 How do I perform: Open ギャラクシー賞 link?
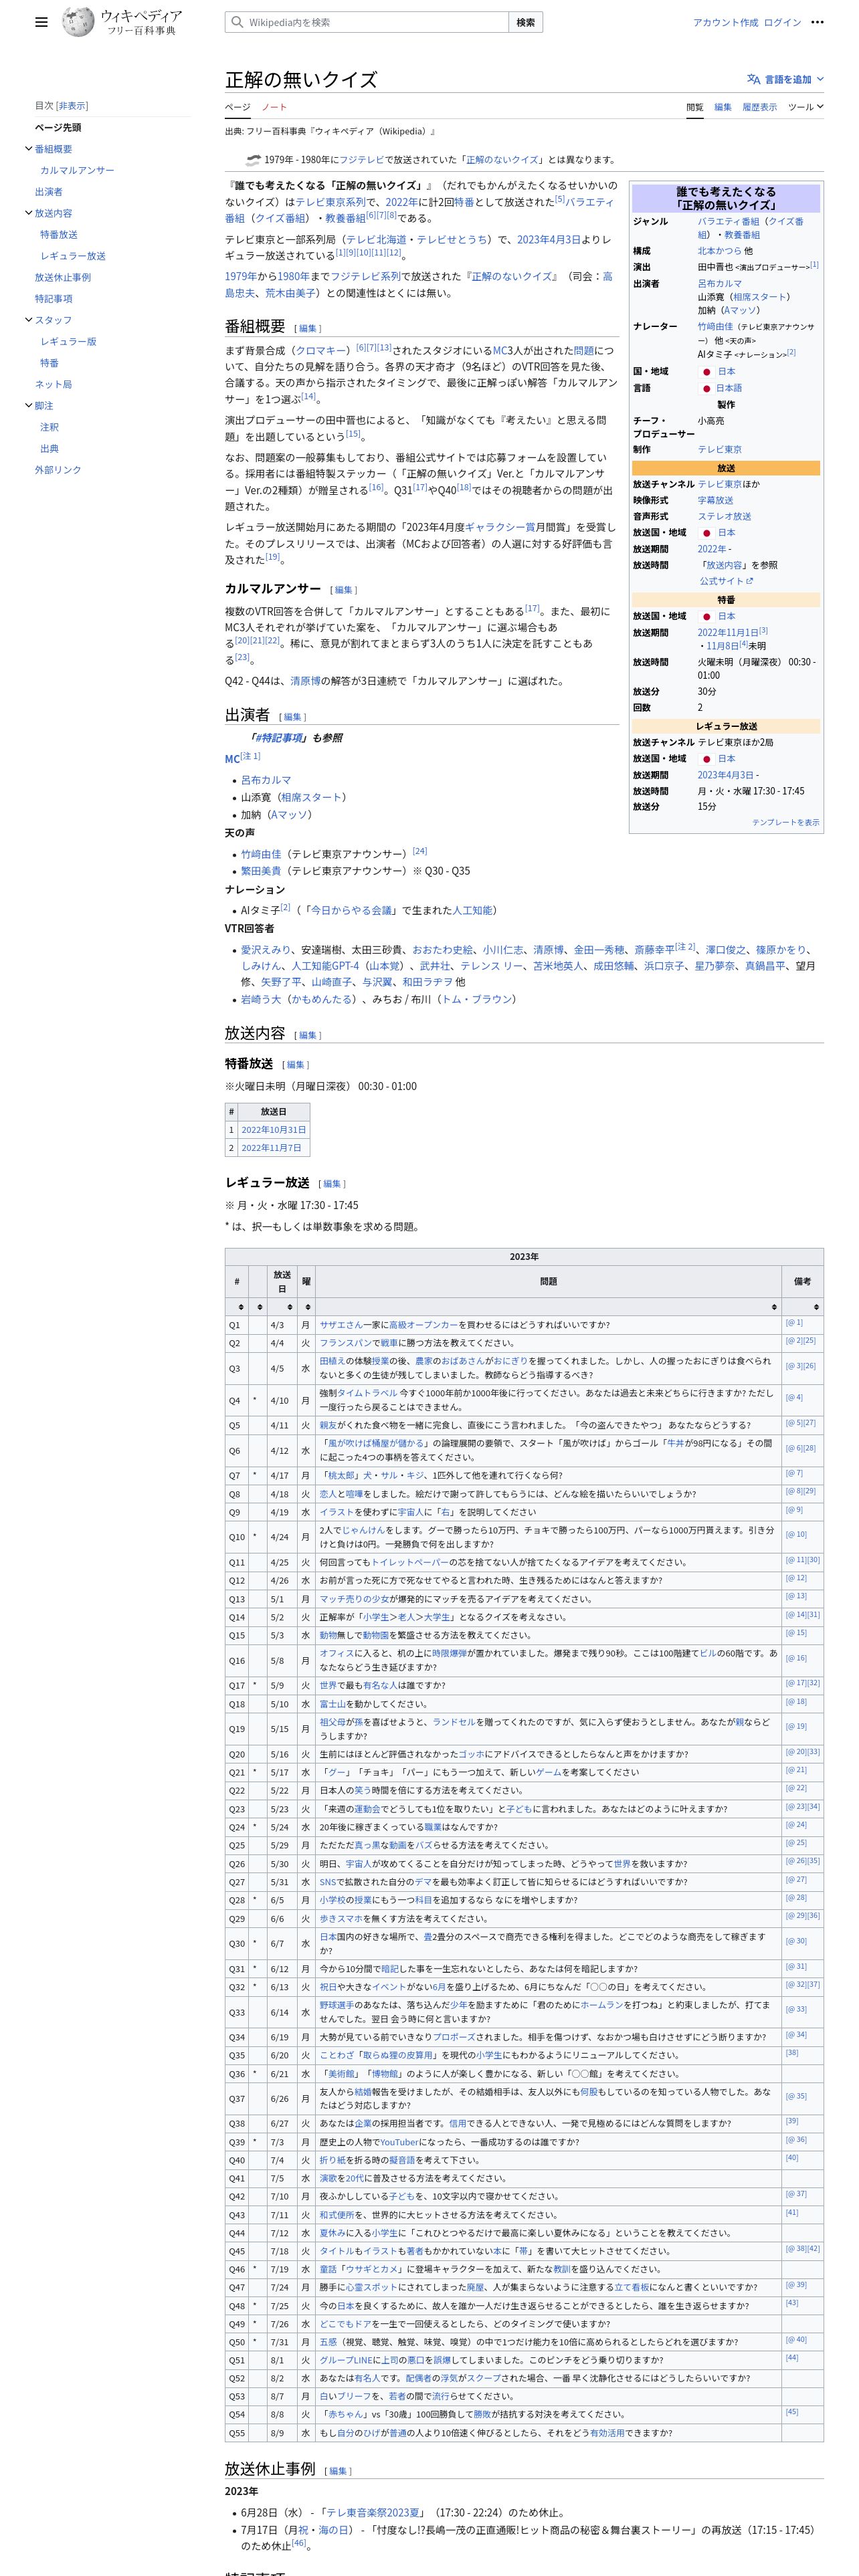point(500,527)
